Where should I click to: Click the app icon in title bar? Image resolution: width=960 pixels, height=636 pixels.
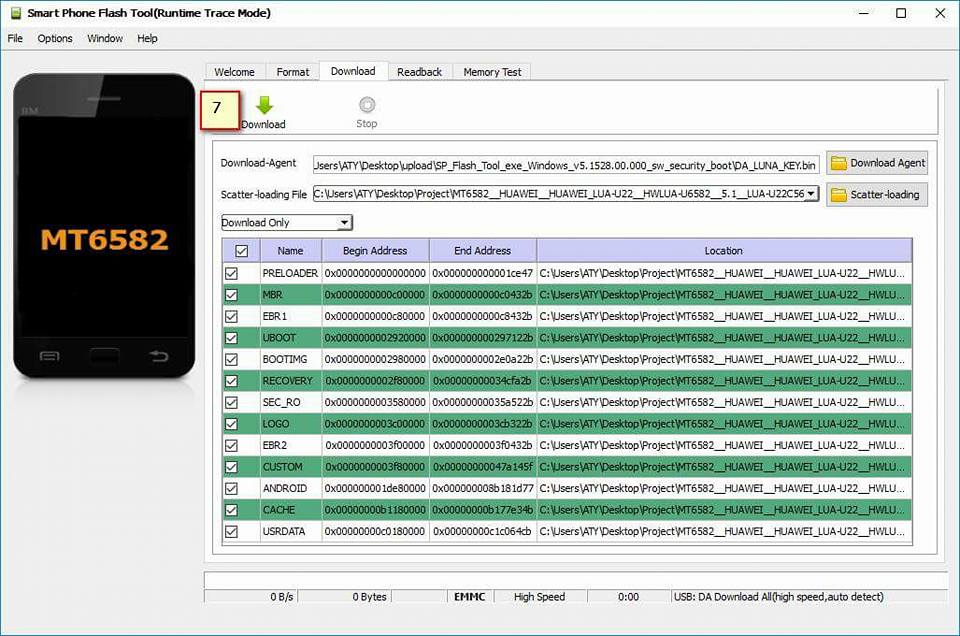click(x=16, y=13)
